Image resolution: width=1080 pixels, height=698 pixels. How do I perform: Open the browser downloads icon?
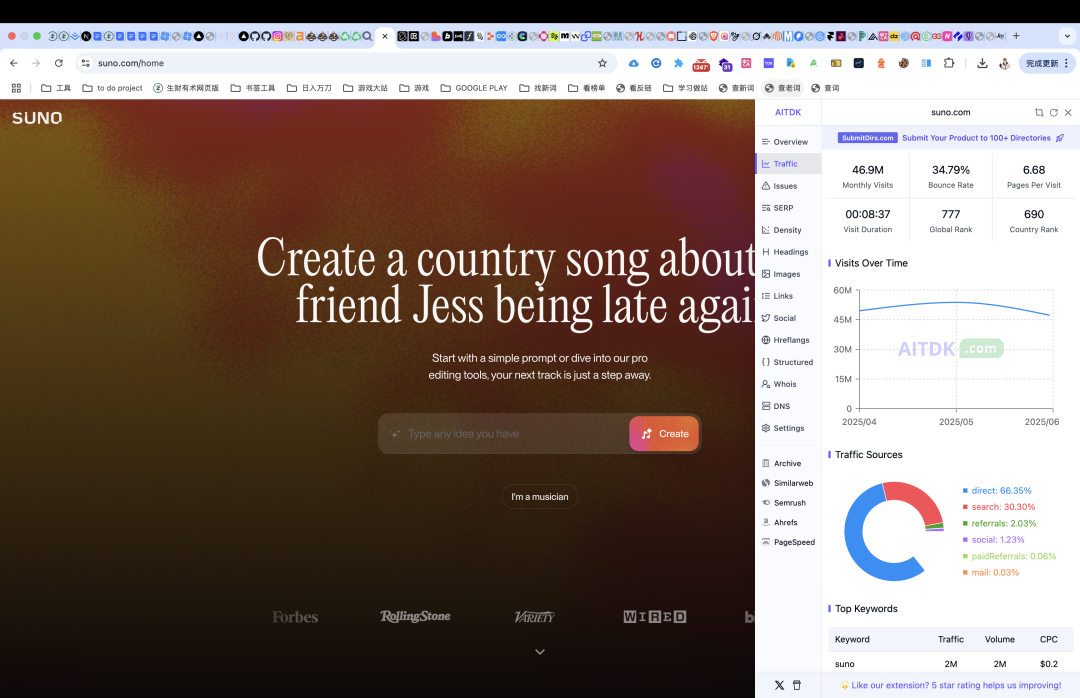(982, 63)
